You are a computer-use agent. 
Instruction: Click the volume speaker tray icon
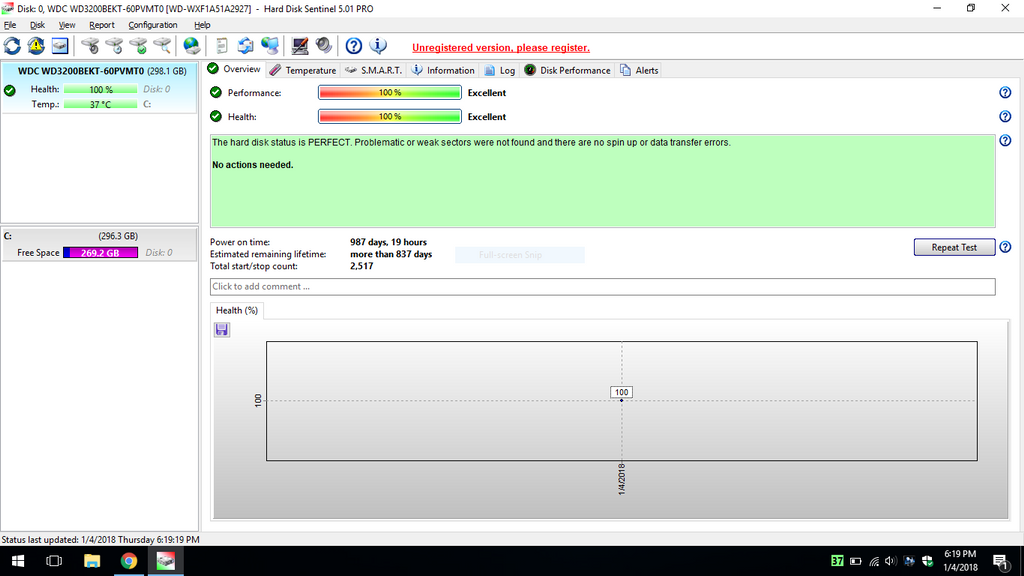click(891, 561)
